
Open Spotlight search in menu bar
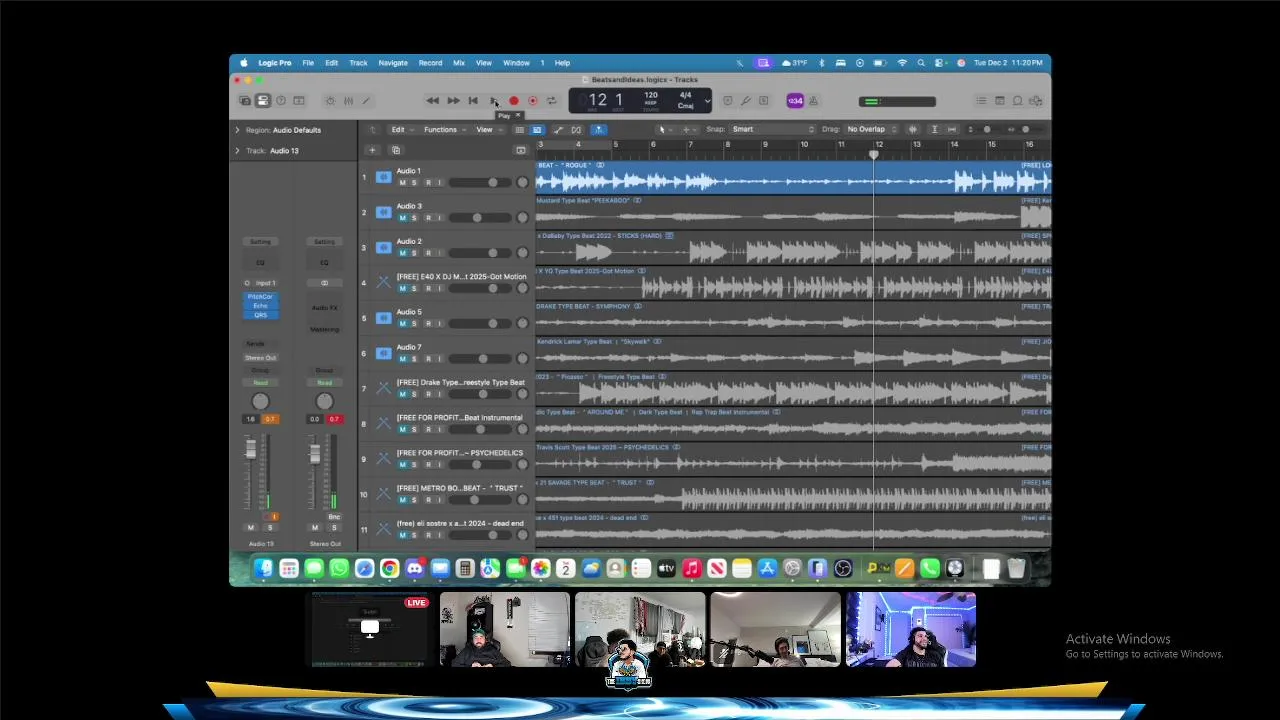click(x=921, y=63)
